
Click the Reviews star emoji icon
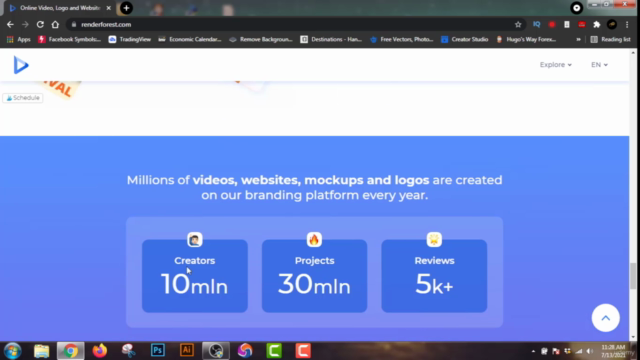[x=434, y=240]
